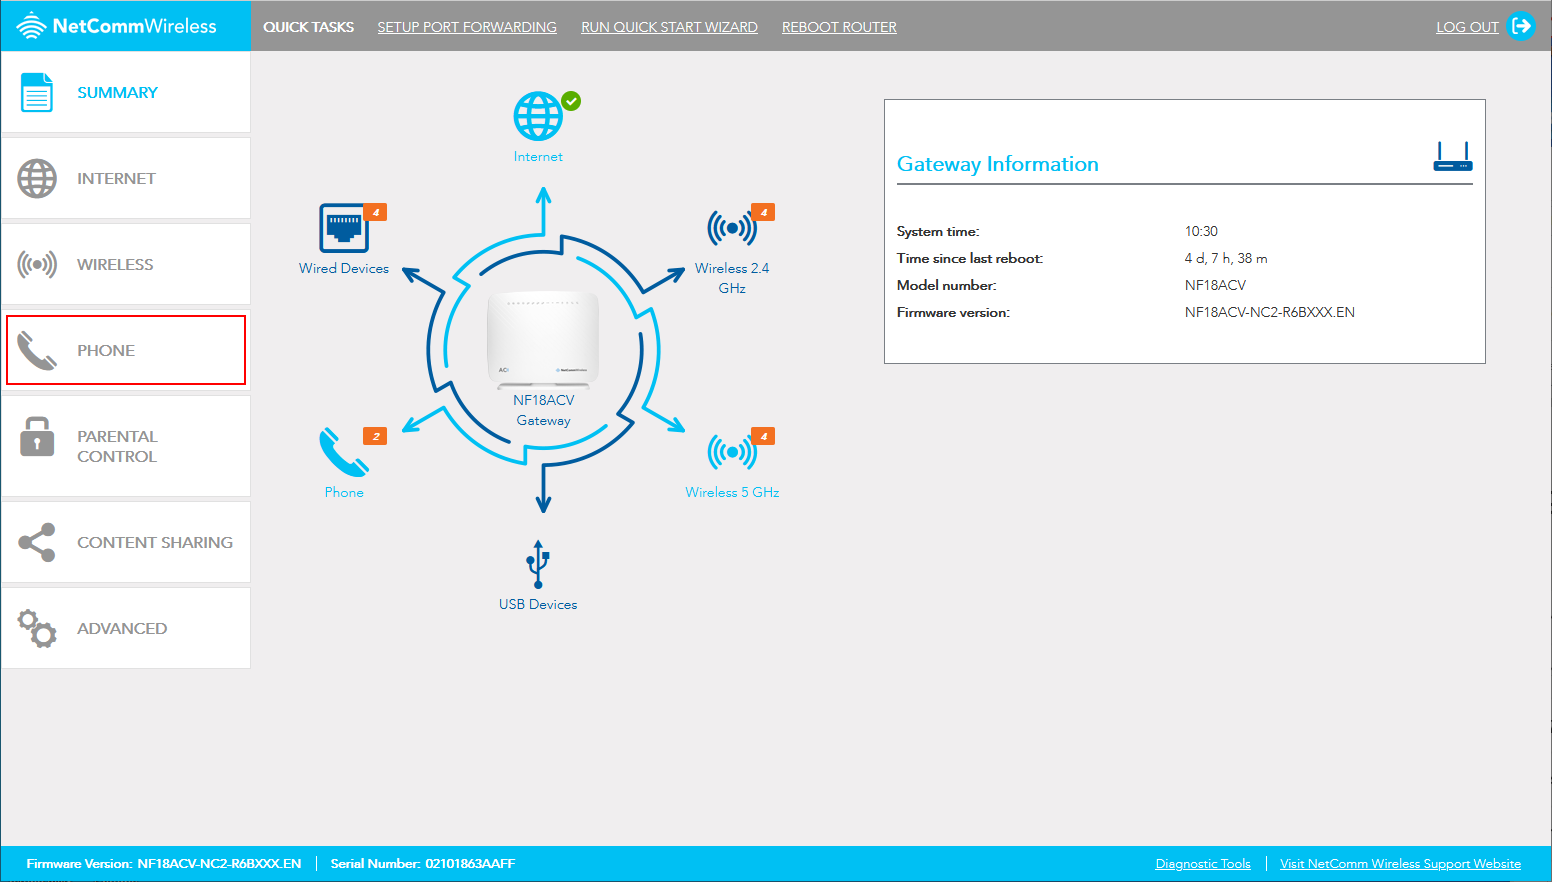
Task: Open the Content Sharing menu item
Action: tap(126, 542)
